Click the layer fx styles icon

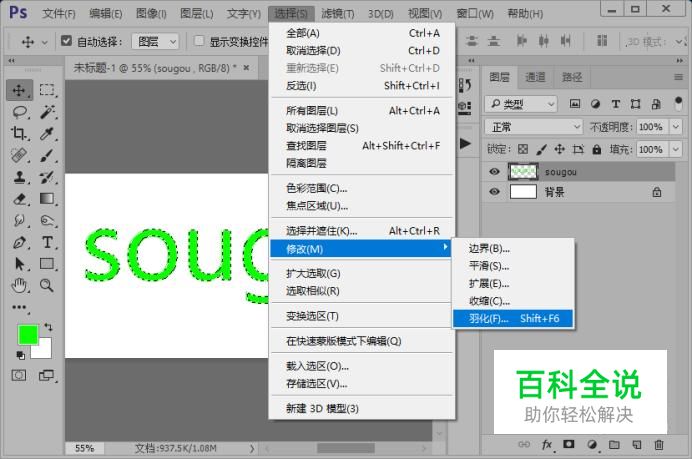tap(547, 444)
